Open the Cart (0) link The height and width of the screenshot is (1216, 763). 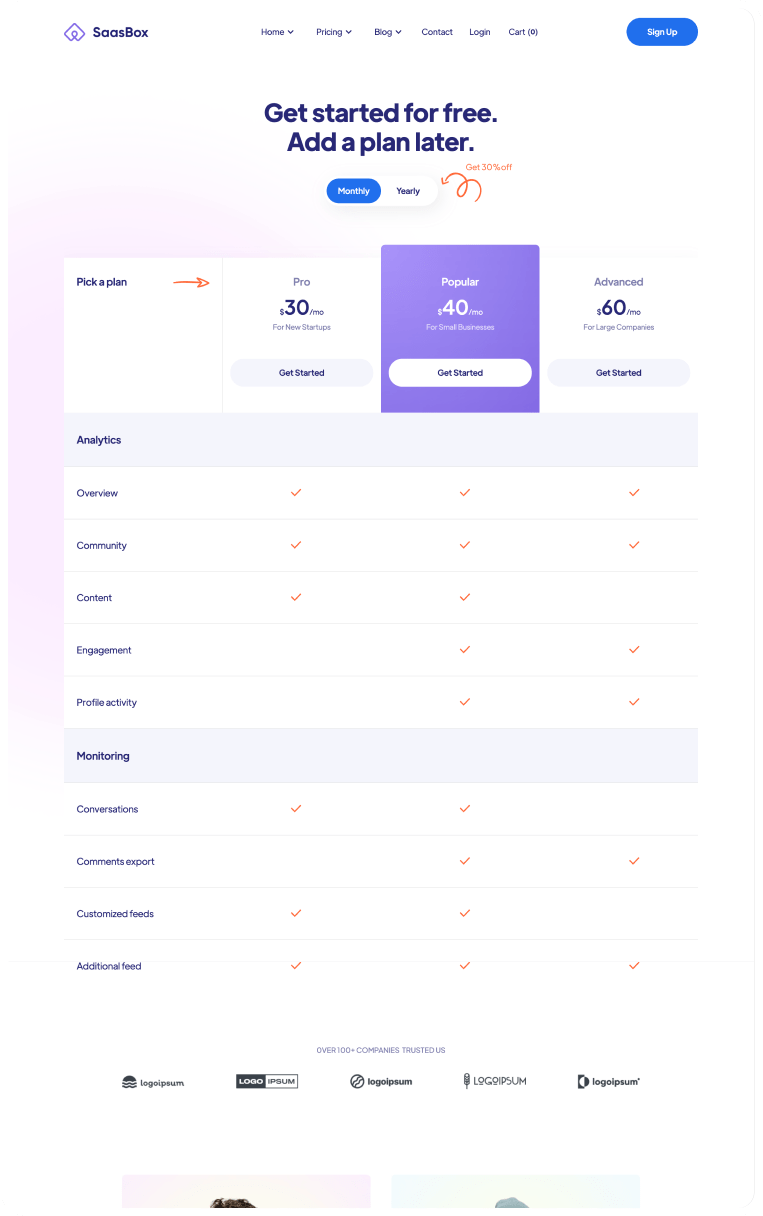523,32
